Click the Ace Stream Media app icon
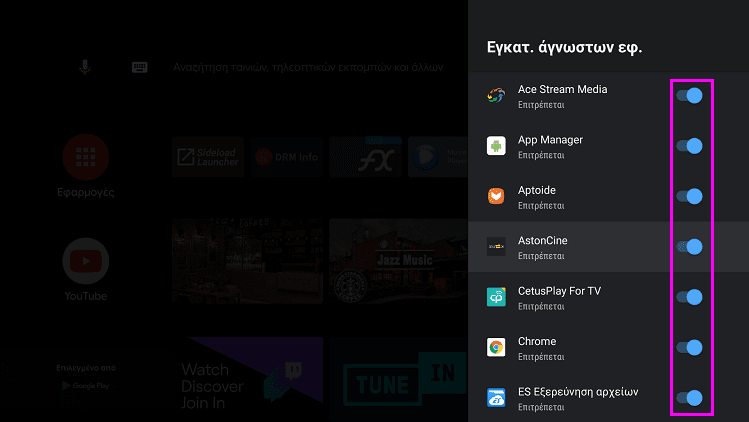749x422 pixels. (496, 96)
